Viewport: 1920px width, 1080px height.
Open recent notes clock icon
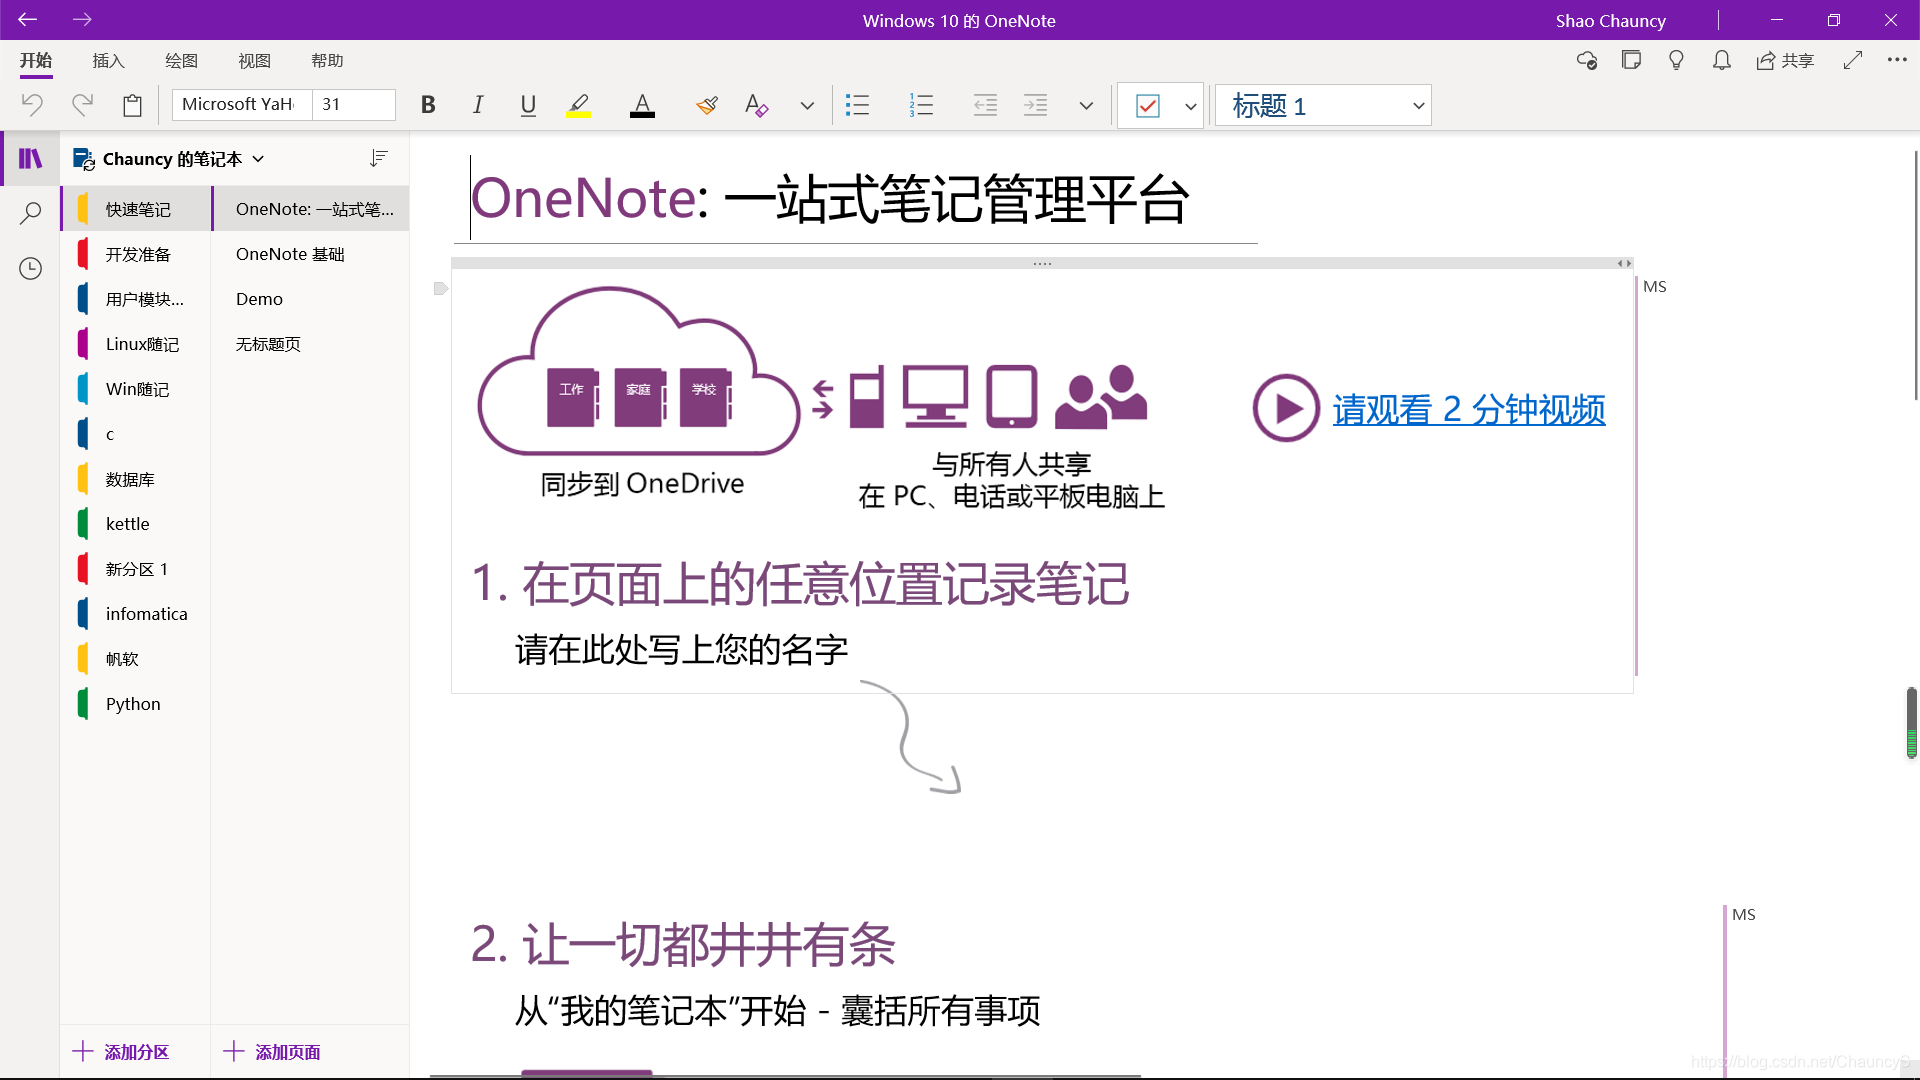pos(31,268)
